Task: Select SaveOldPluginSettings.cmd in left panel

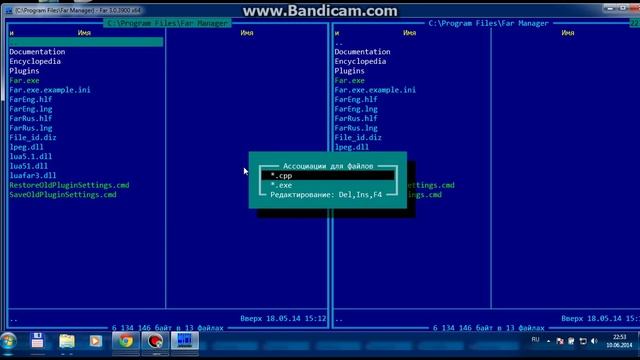Action: coord(63,195)
